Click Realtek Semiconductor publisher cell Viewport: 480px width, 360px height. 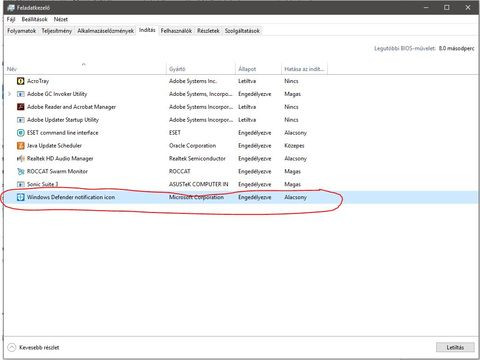click(x=197, y=159)
